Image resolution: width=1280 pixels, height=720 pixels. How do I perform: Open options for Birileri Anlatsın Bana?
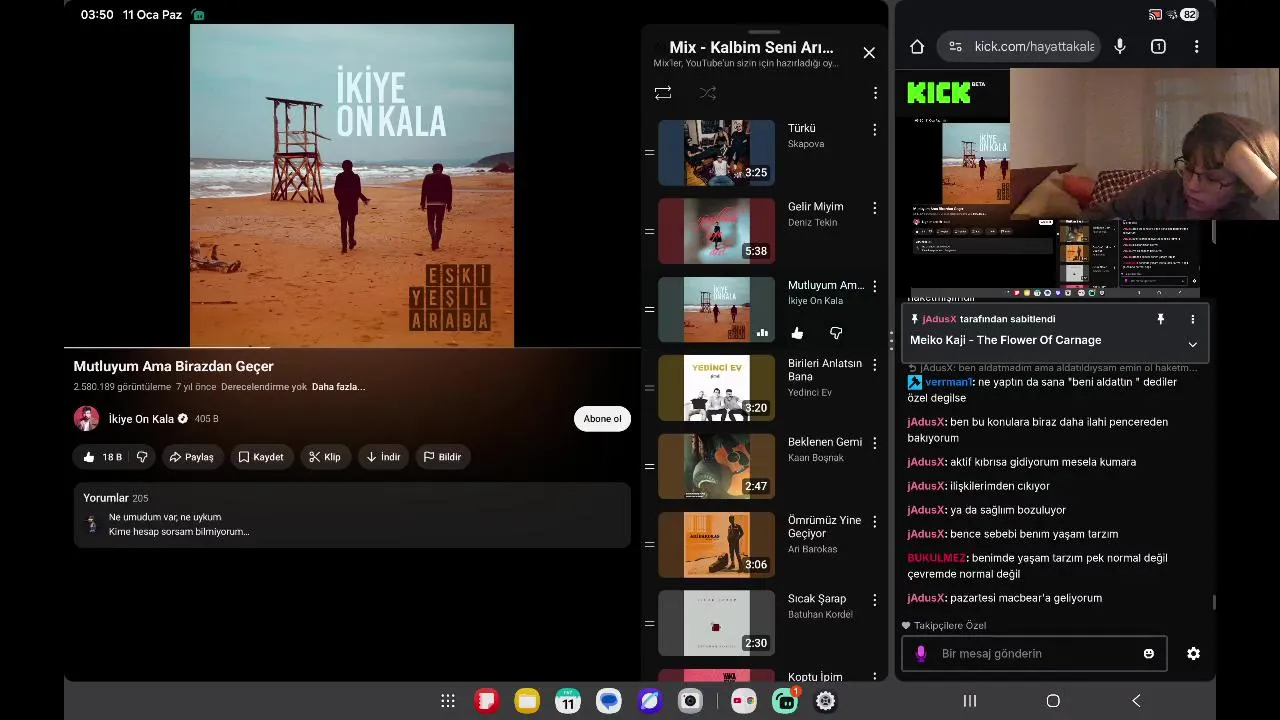[875, 365]
